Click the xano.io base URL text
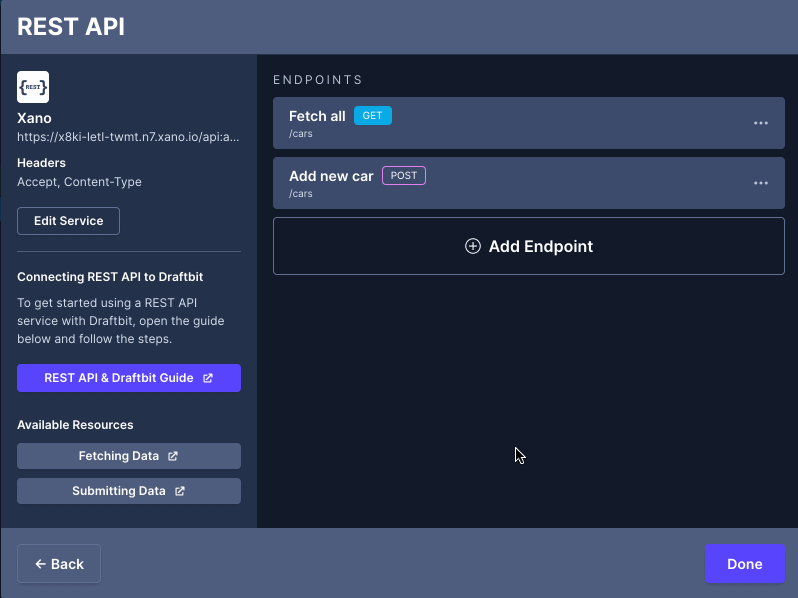Image resolution: width=798 pixels, height=598 pixels. 128,137
